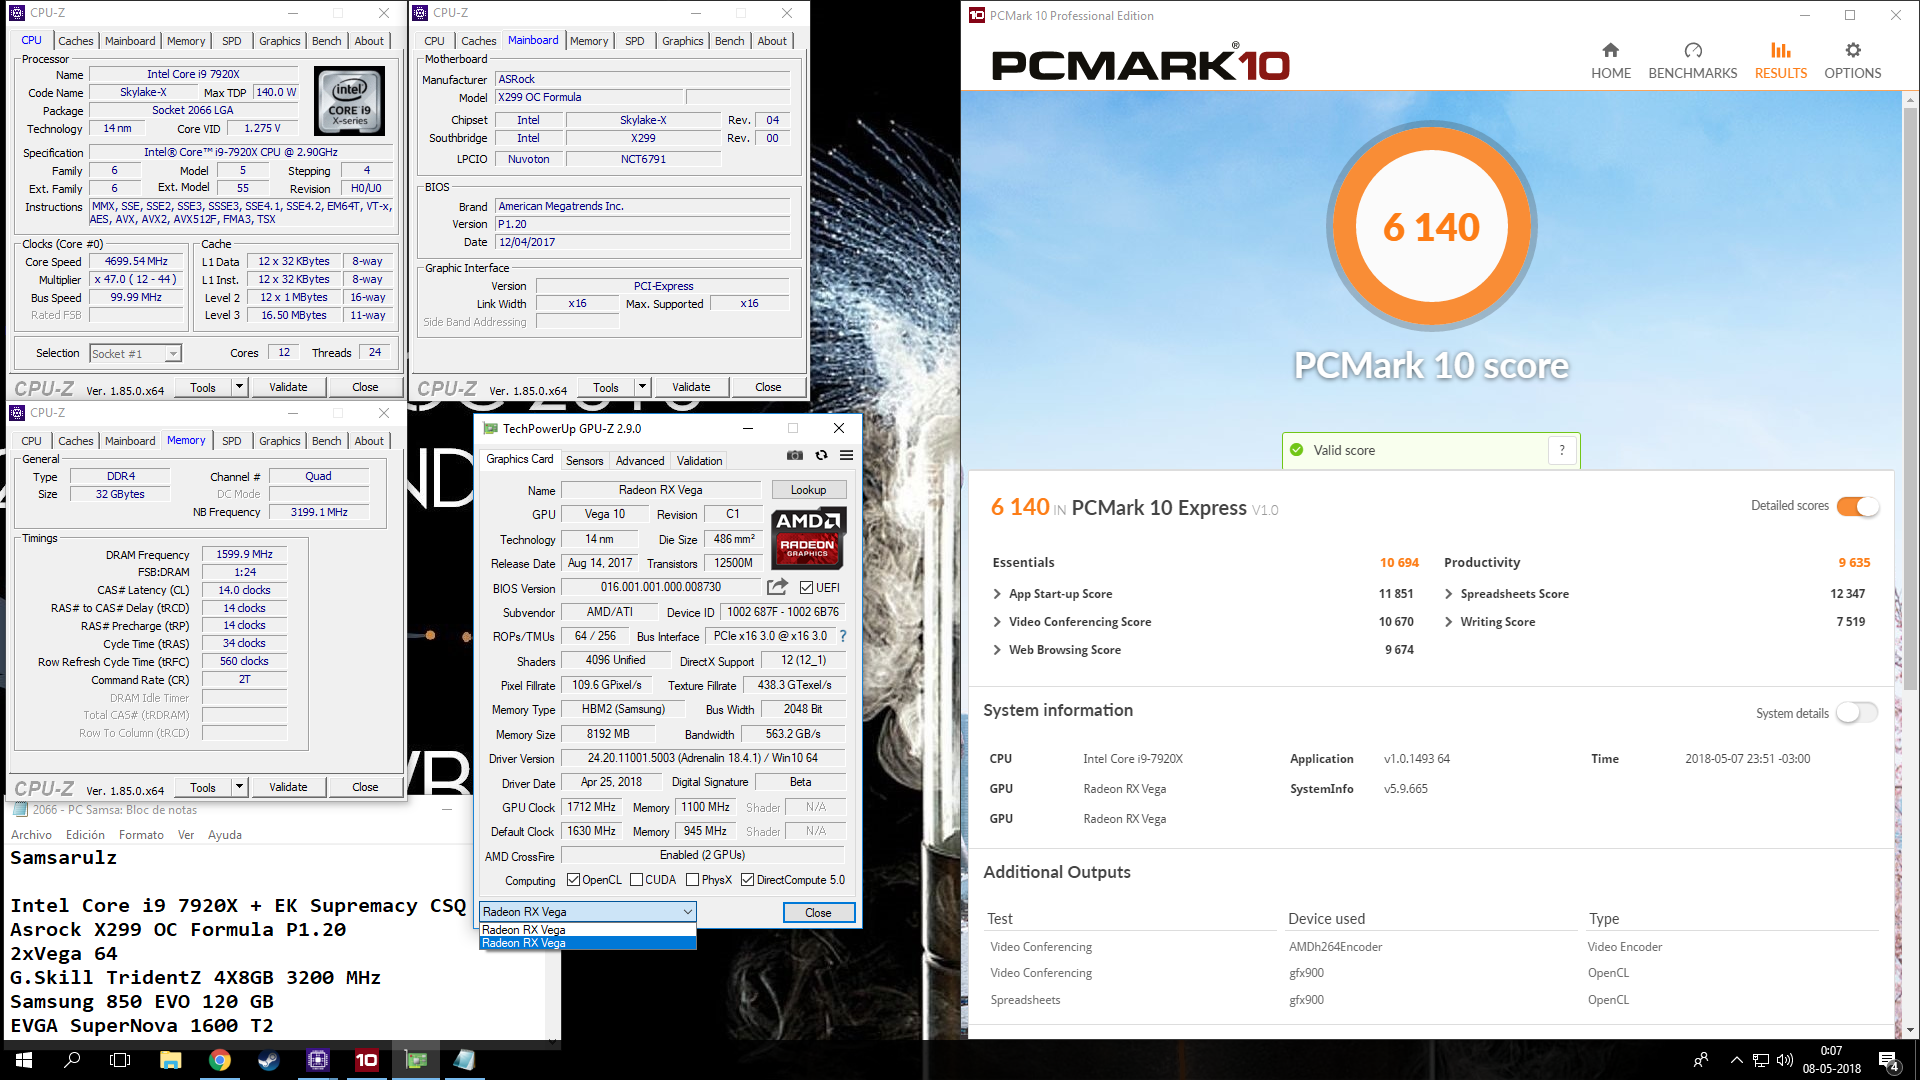Toggle OpenCL checkbox in GPU-Z
Image resolution: width=1920 pixels, height=1080 pixels.
click(x=573, y=880)
